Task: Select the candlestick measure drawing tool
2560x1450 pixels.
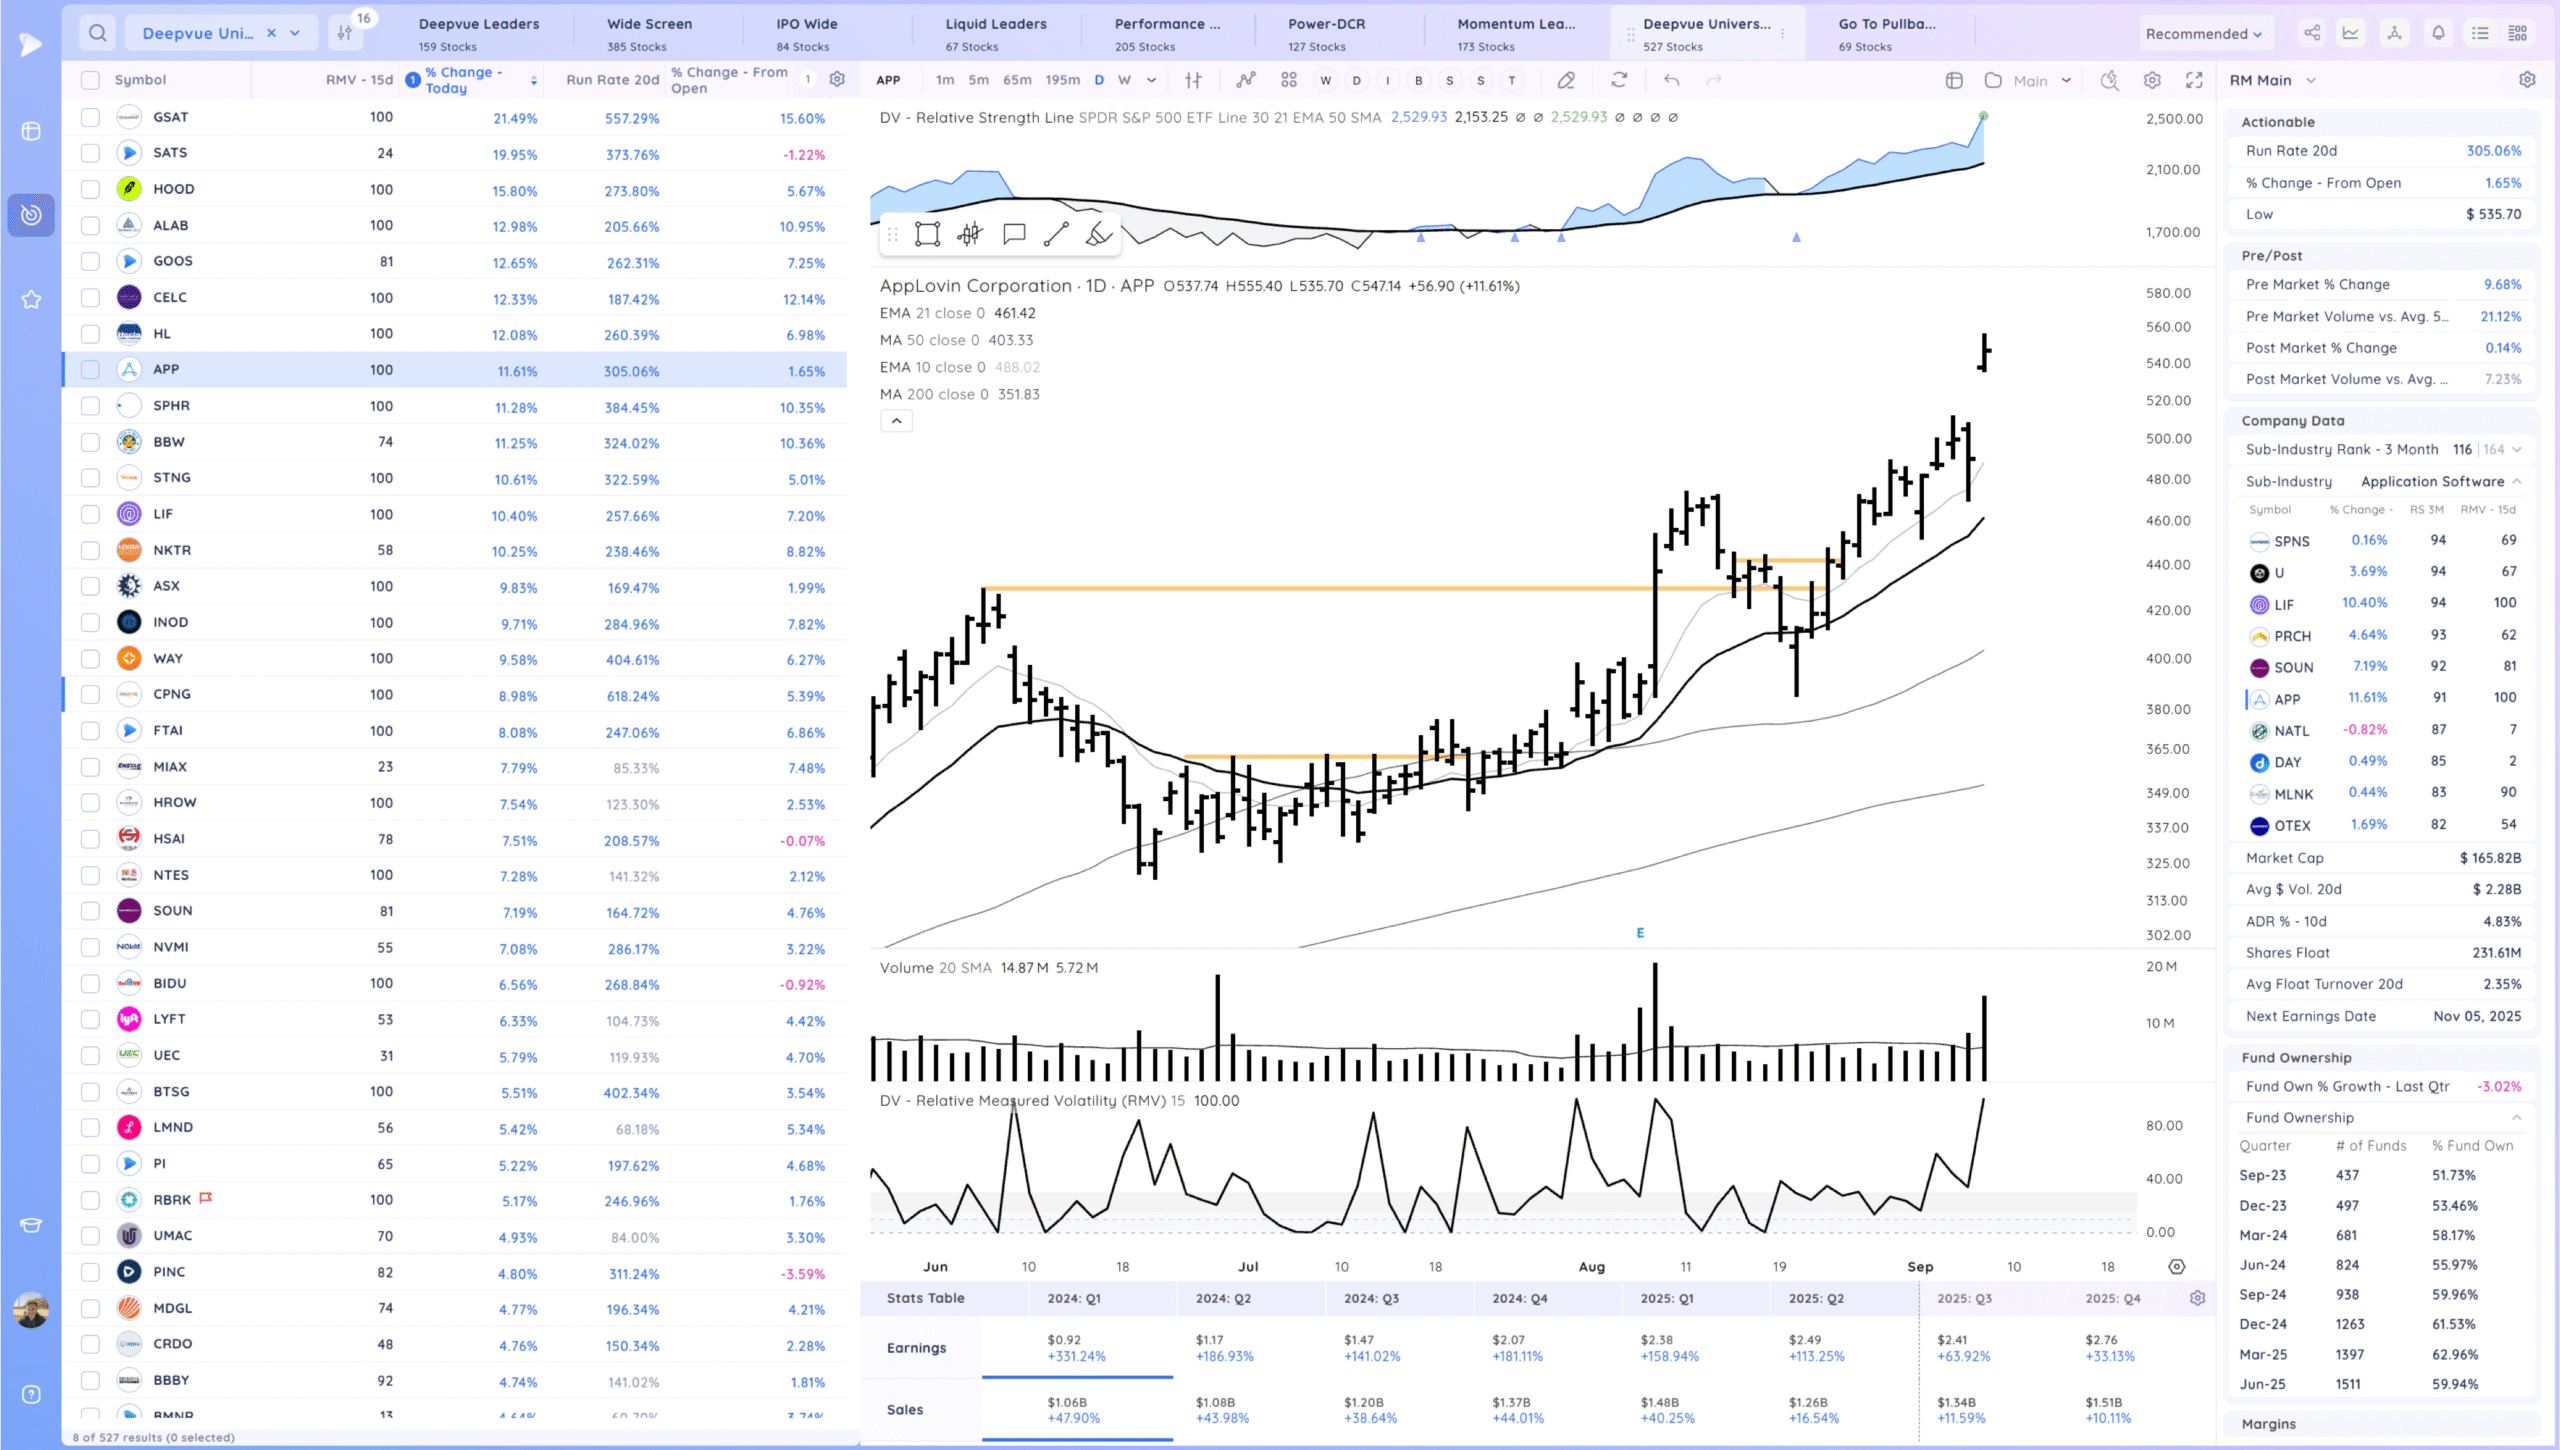Action: (x=970, y=234)
